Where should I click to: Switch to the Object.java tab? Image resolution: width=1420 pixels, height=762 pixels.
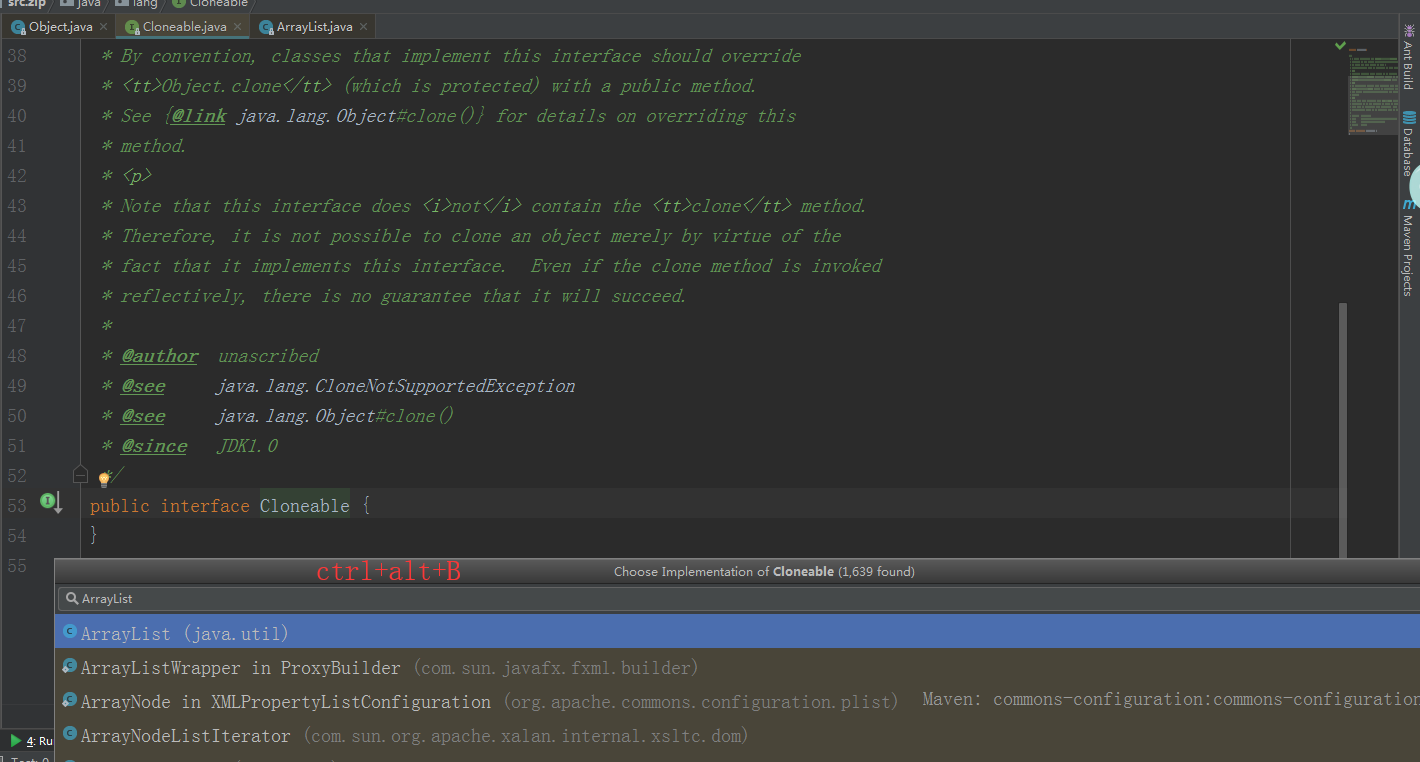[x=60, y=26]
